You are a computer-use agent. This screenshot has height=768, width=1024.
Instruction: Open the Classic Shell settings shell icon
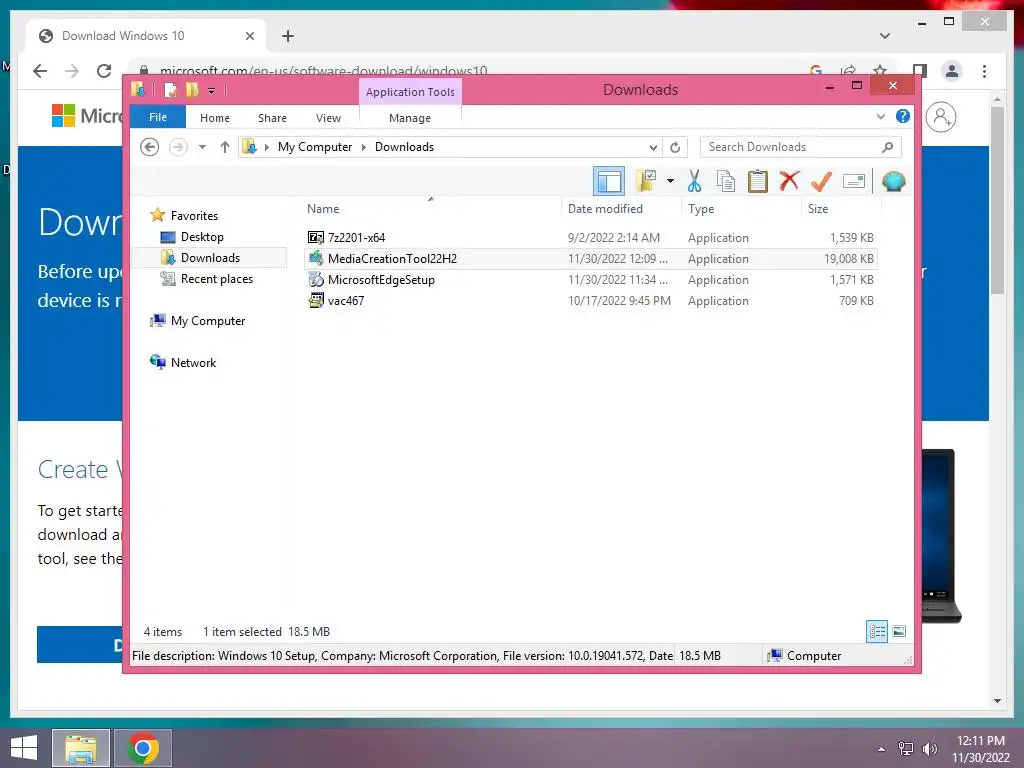[x=893, y=182]
